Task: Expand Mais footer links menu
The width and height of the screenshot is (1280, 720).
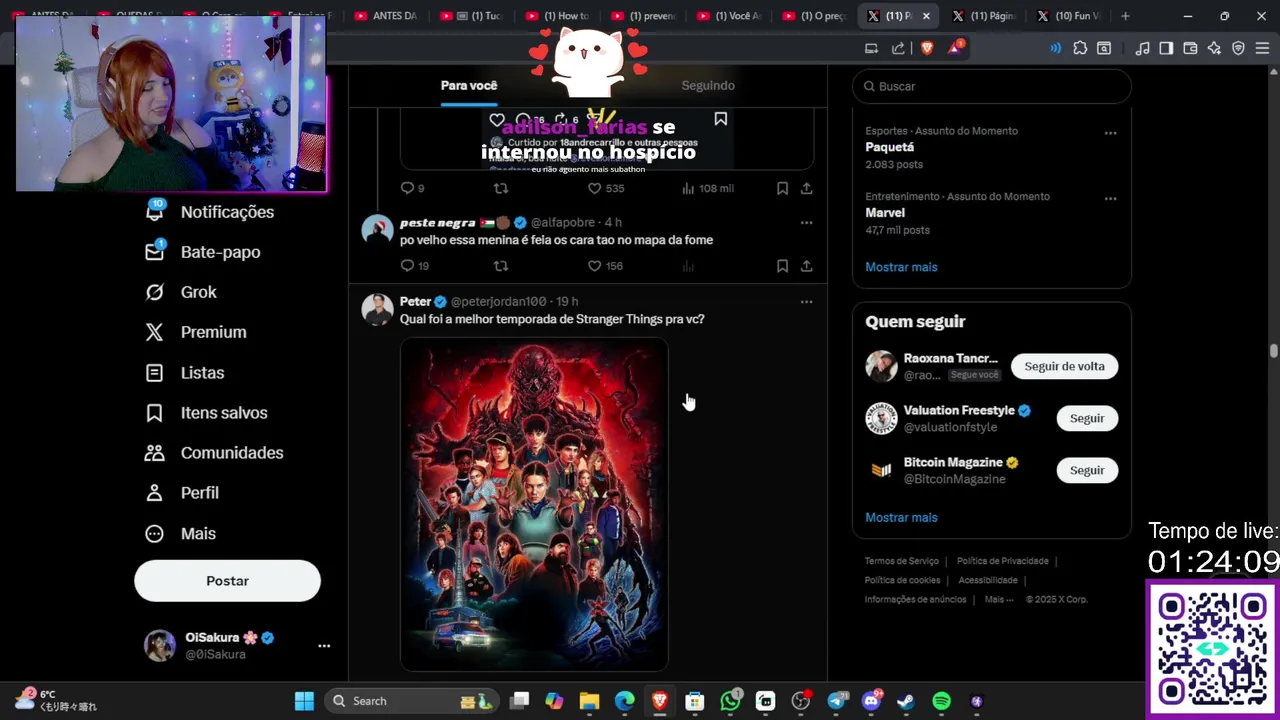Action: 998,600
